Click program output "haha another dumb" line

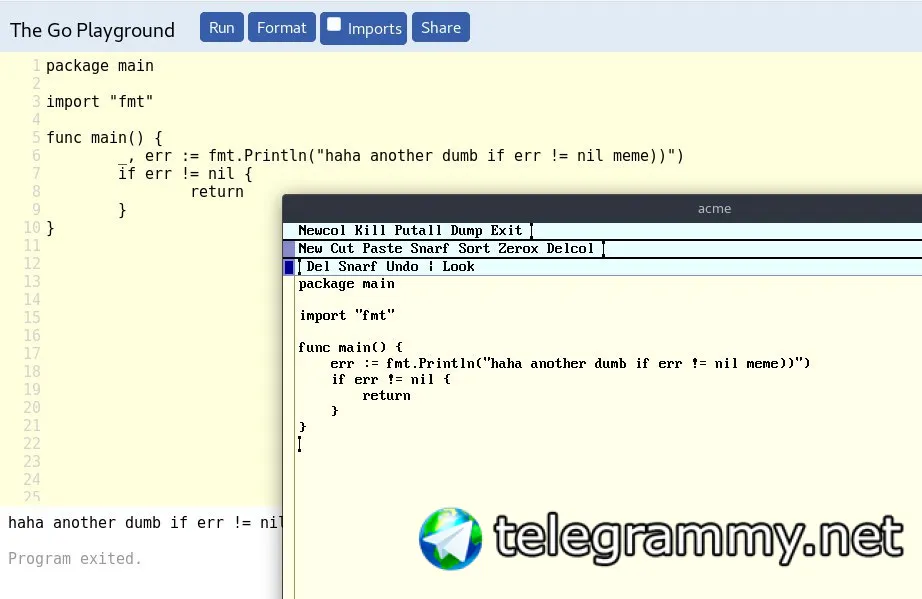145,523
